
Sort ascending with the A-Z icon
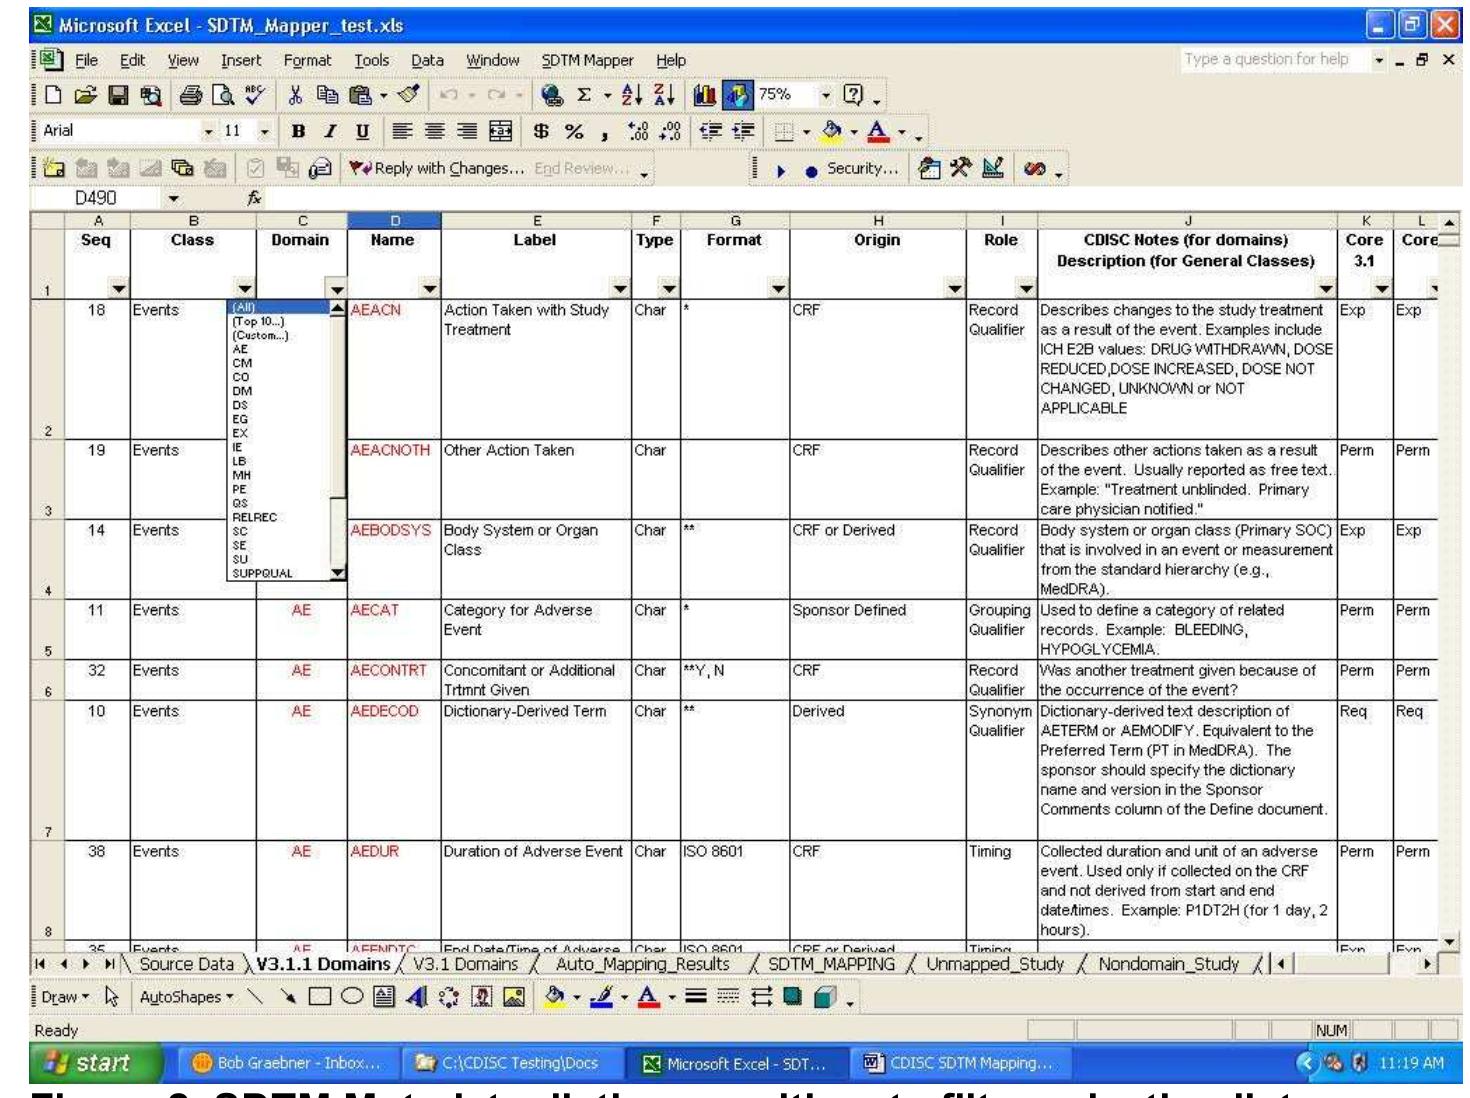pos(631,96)
